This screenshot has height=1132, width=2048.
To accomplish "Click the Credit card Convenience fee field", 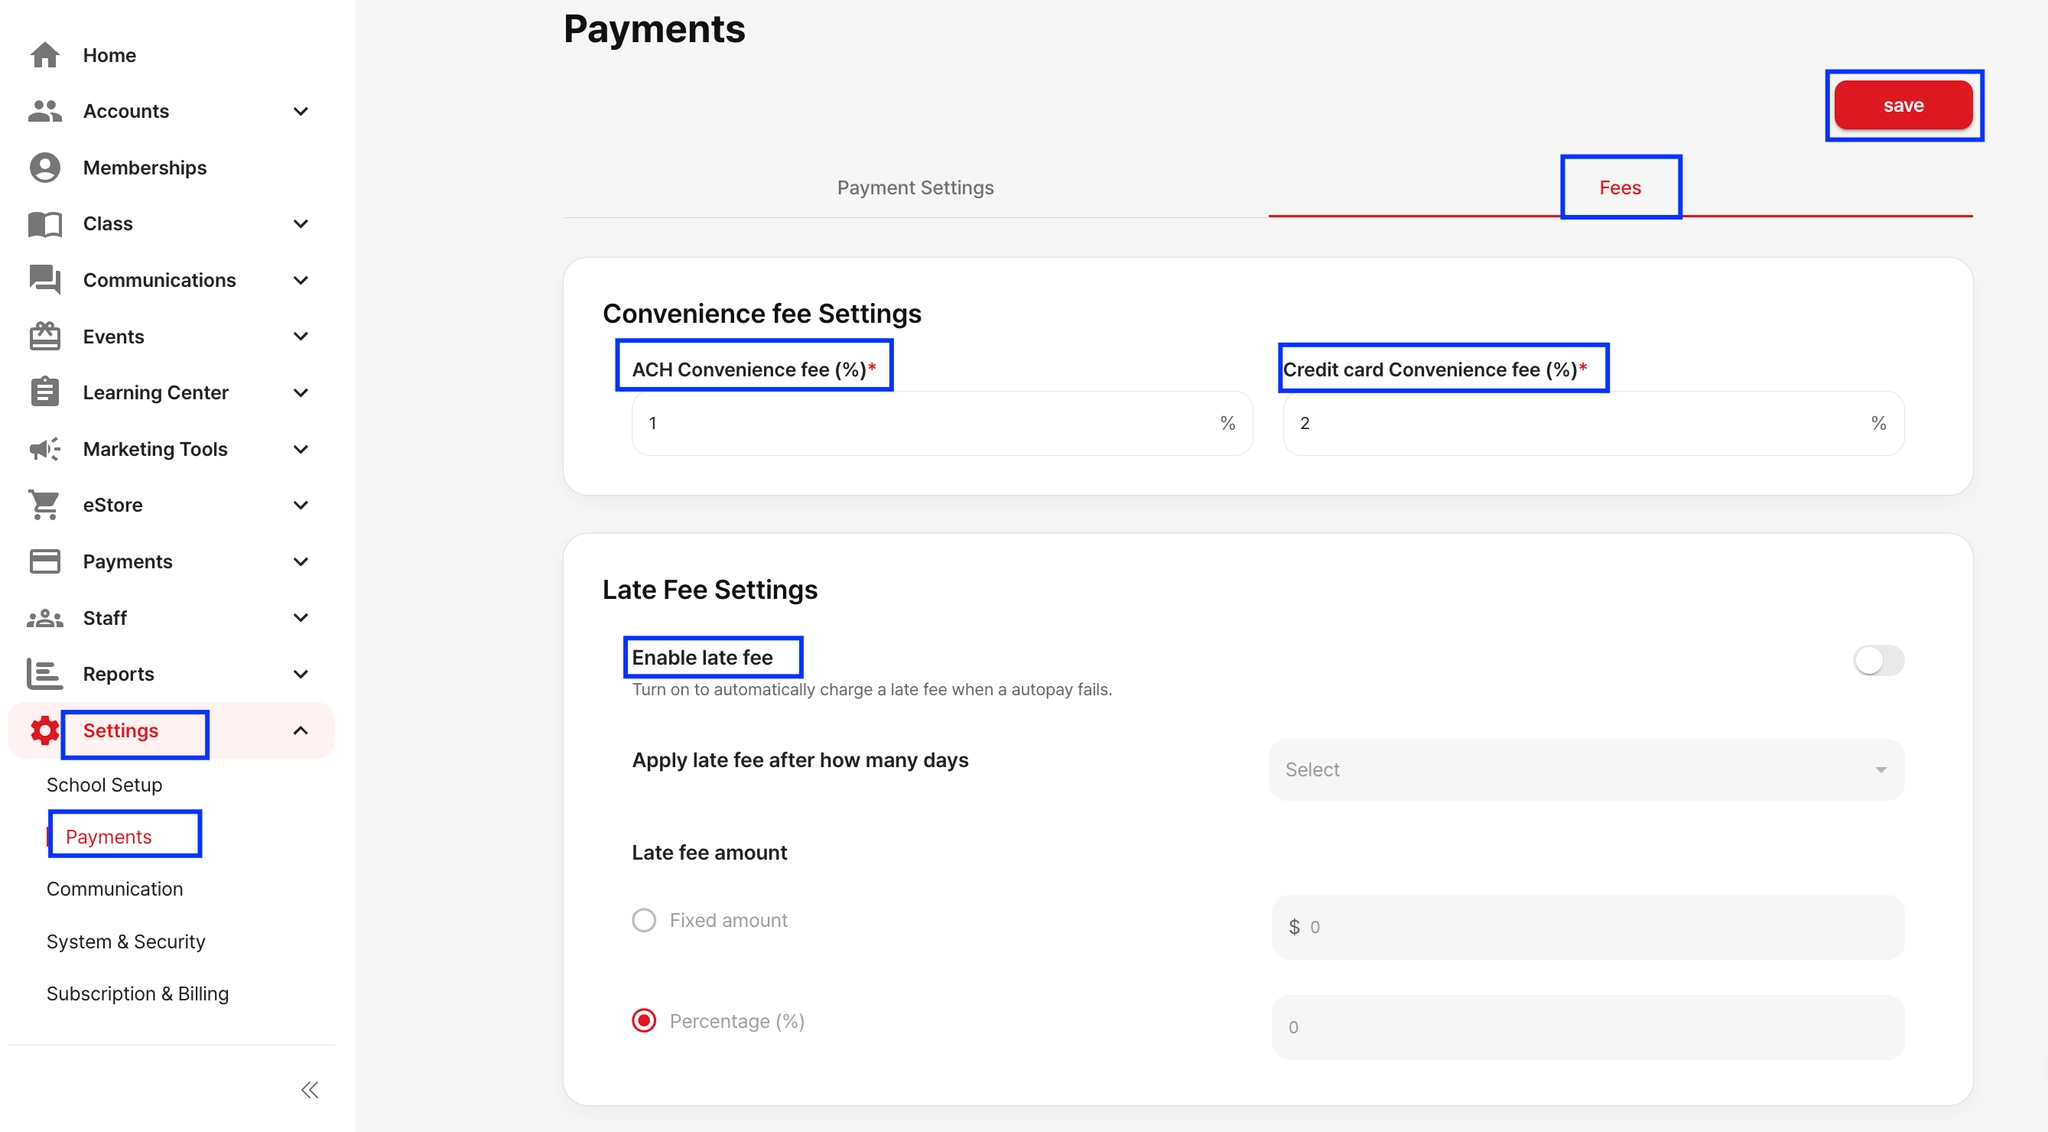I will tap(1580, 424).
